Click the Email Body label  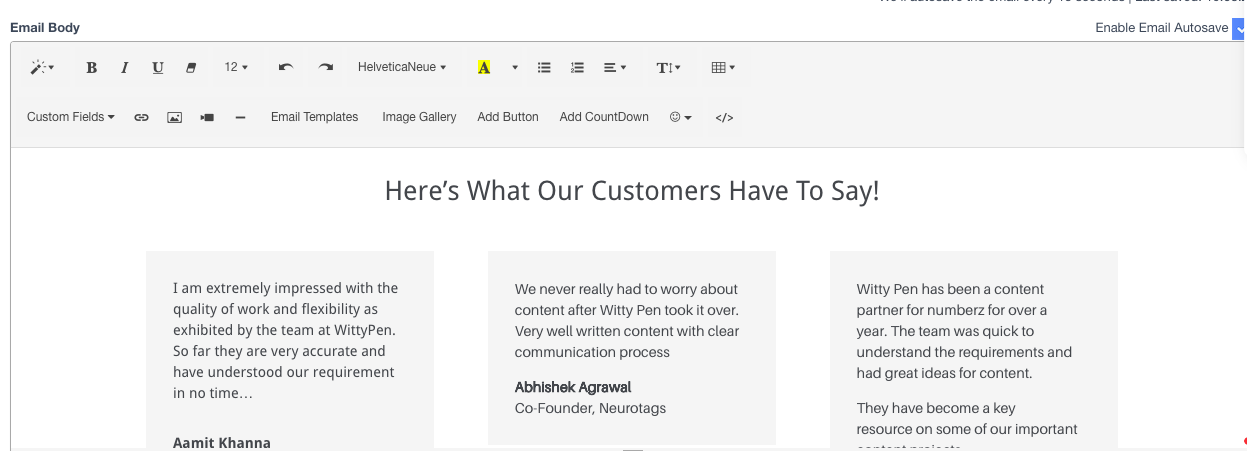tap(45, 28)
